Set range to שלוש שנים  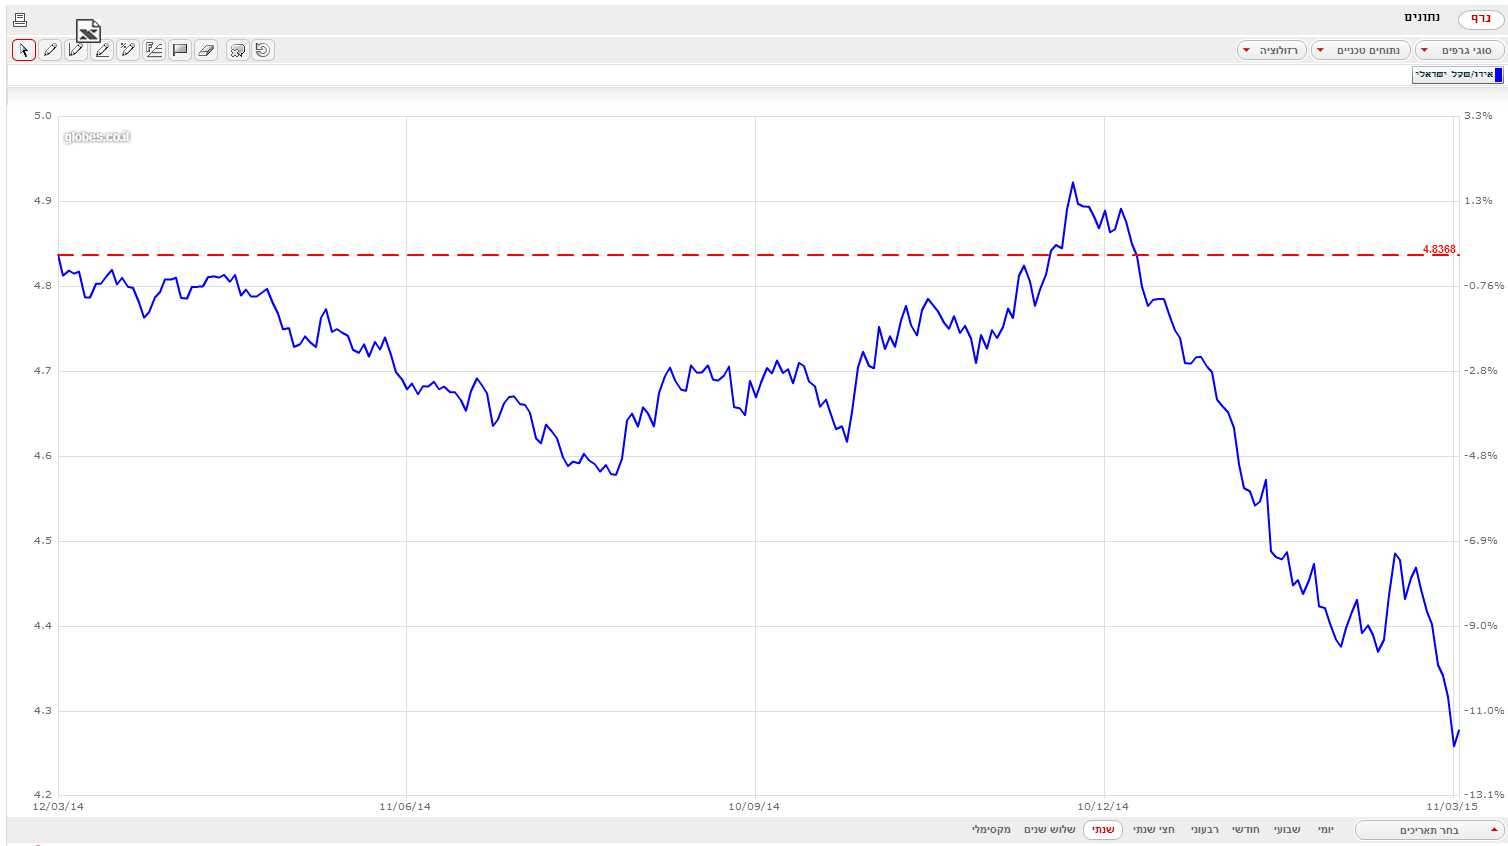(x=1049, y=830)
